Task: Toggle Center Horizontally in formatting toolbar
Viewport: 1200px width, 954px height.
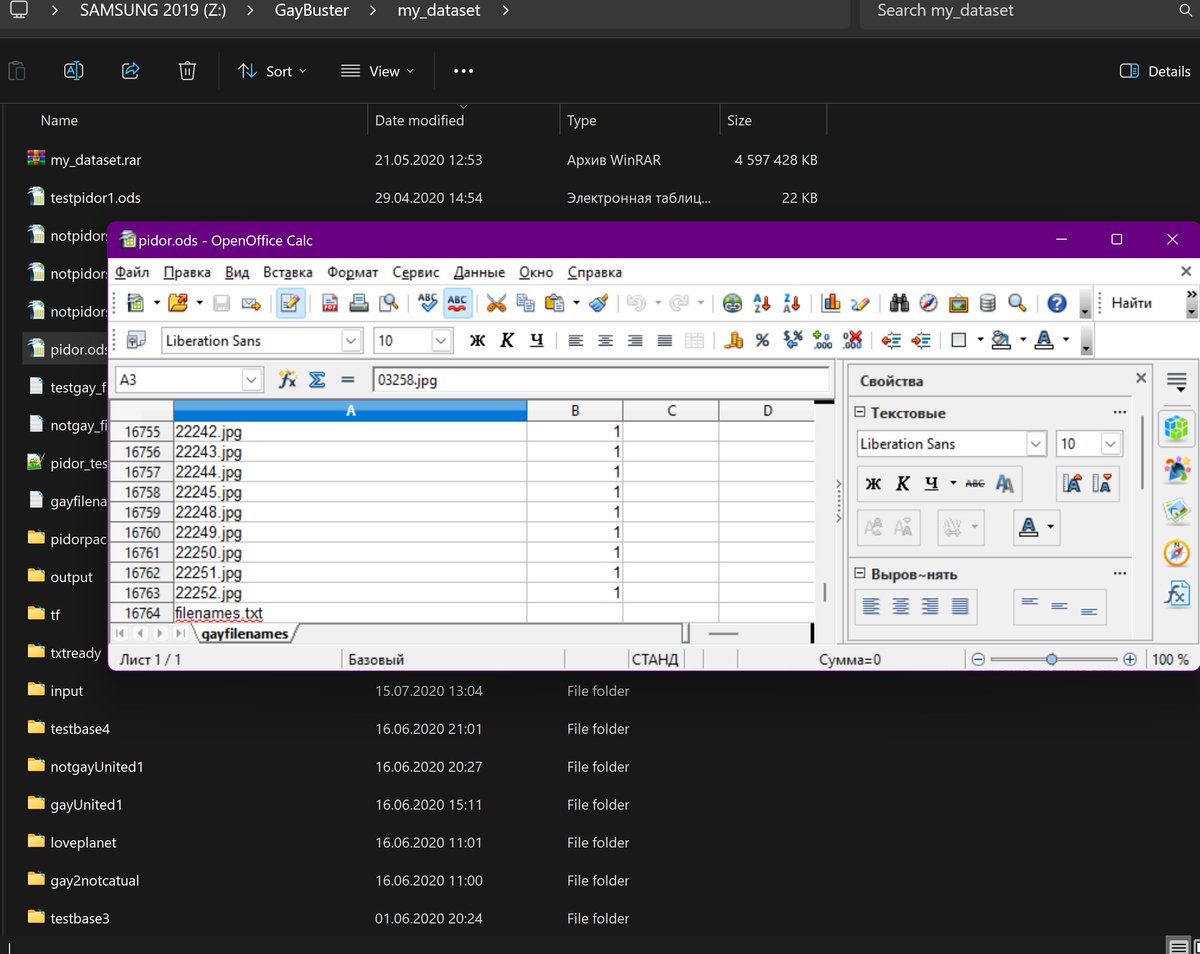Action: [605, 340]
